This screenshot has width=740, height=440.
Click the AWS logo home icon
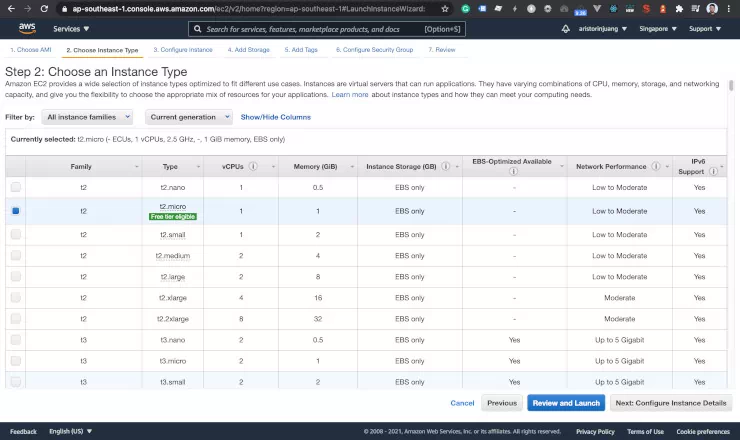point(27,28)
